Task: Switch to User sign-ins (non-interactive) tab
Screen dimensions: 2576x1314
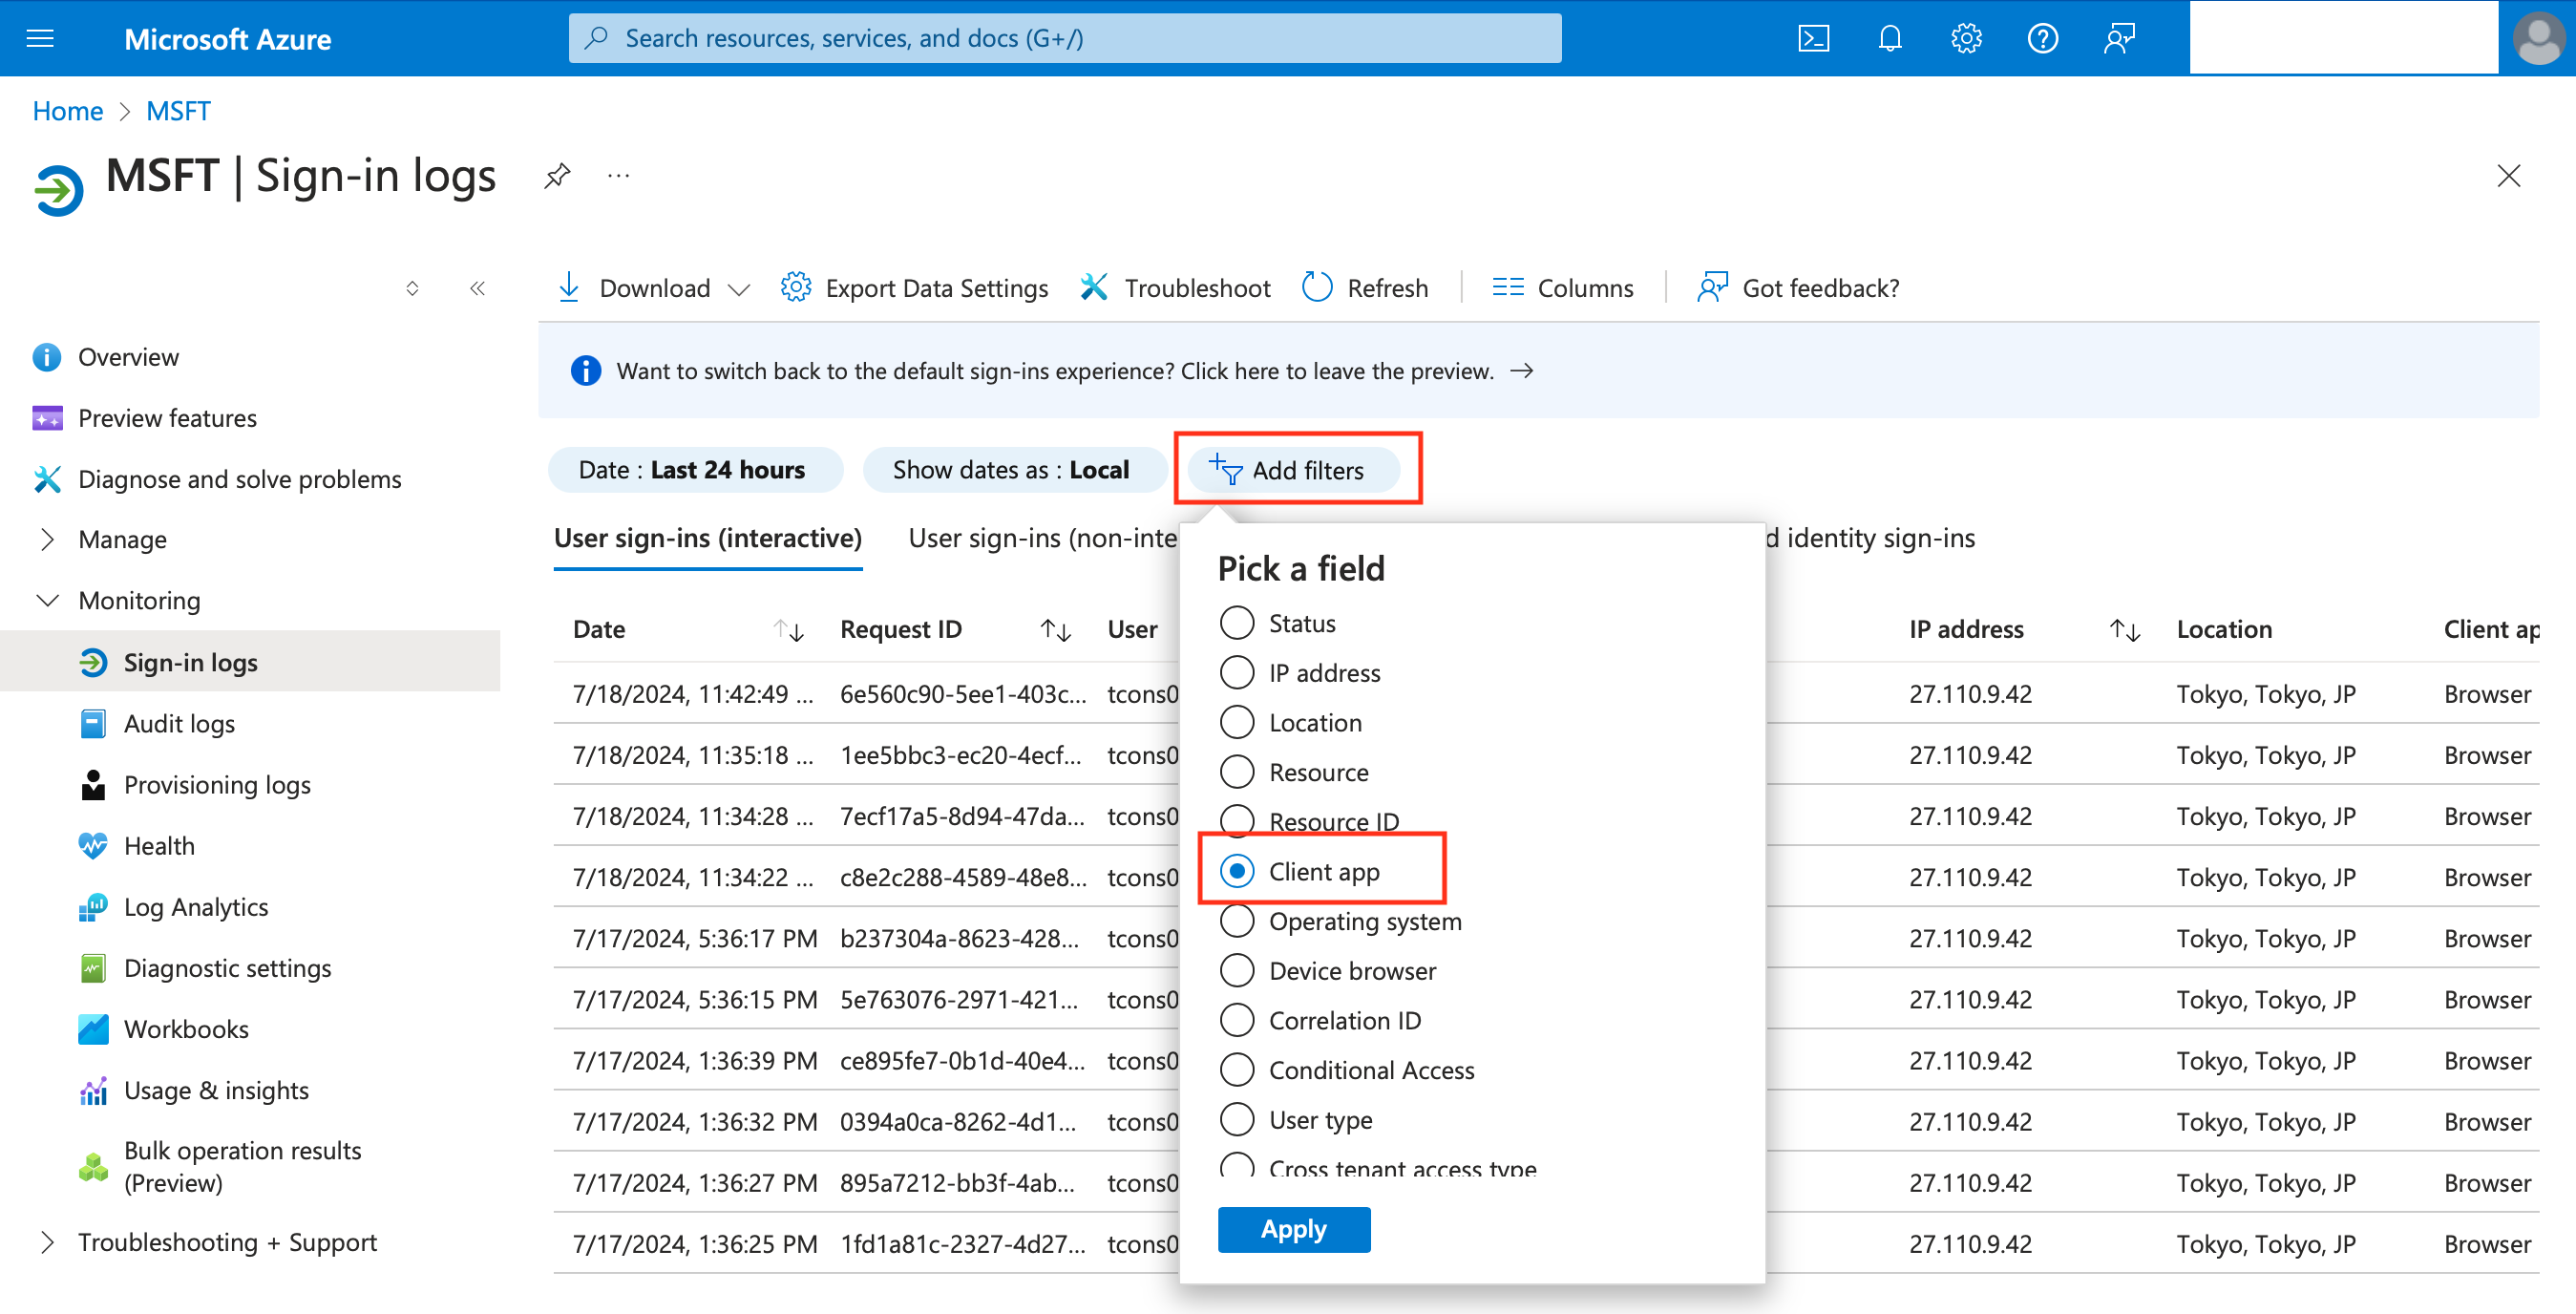Action: click(x=1042, y=538)
